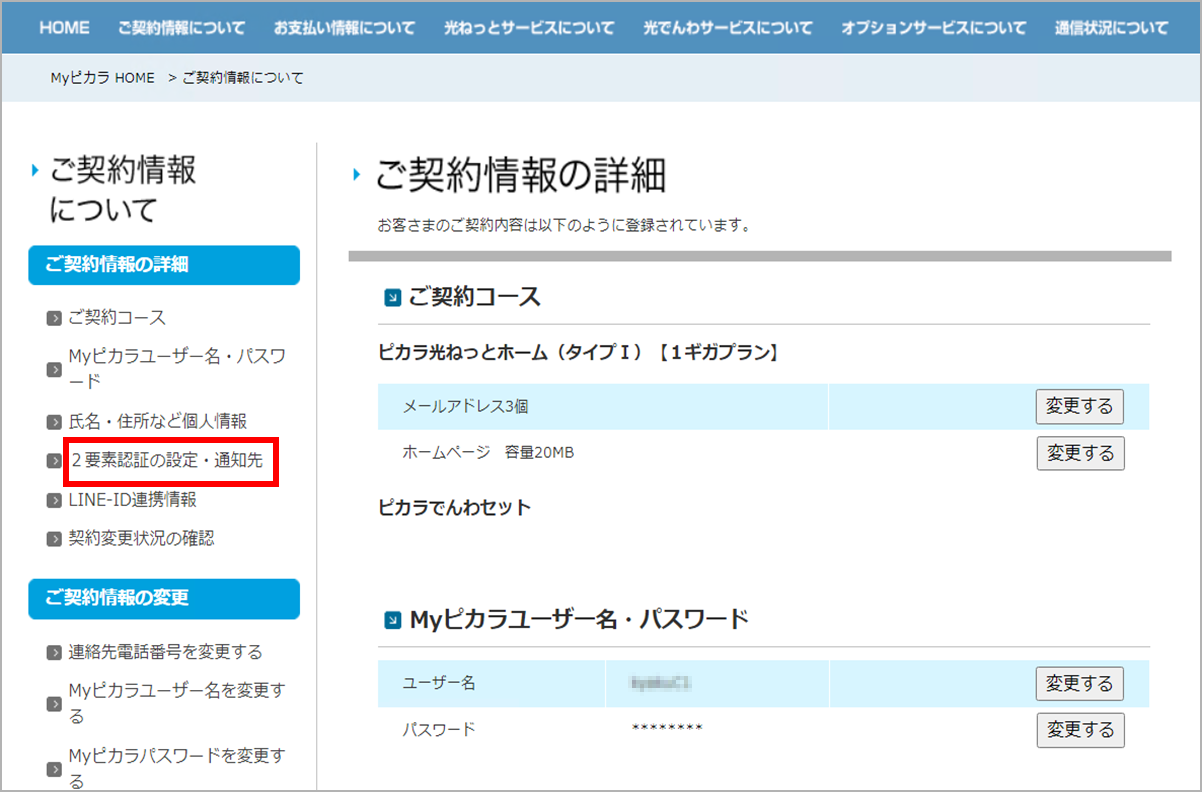Open 通信状況について menu
The height and width of the screenshot is (792, 1202).
pyautogui.click(x=1111, y=28)
